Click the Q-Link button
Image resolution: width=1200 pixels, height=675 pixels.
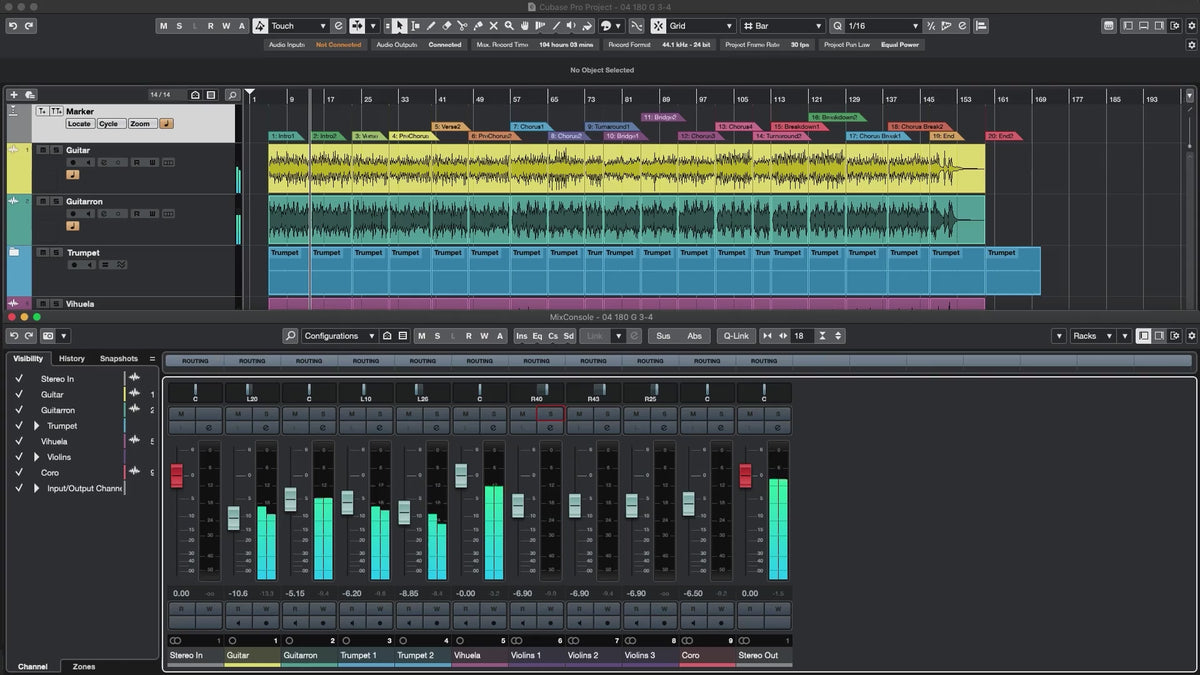click(x=735, y=336)
